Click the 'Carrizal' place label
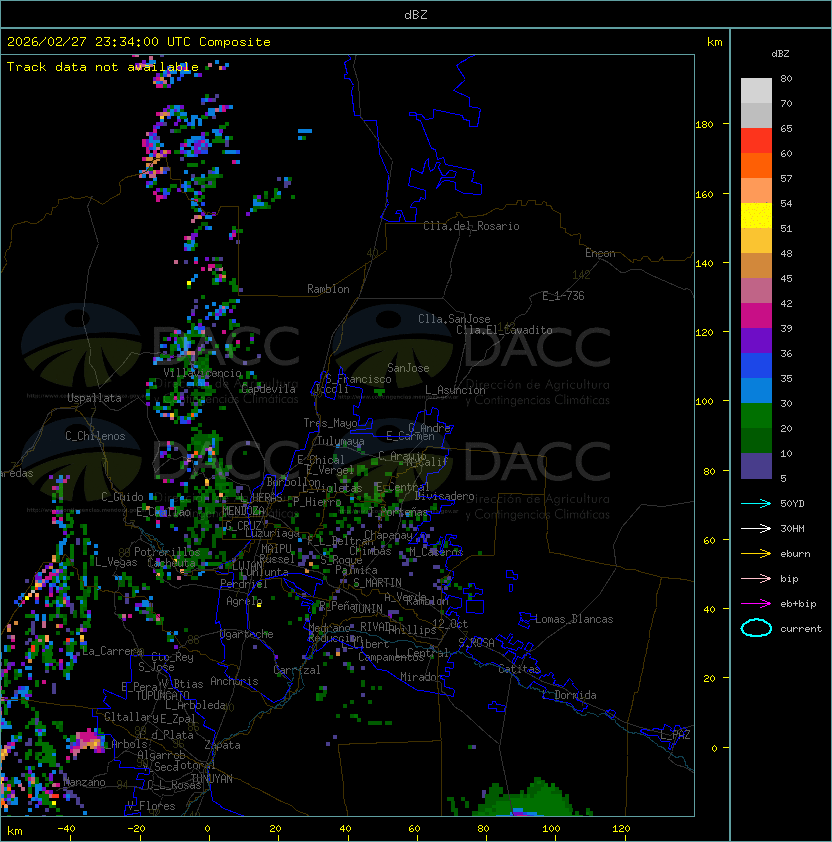 297,670
